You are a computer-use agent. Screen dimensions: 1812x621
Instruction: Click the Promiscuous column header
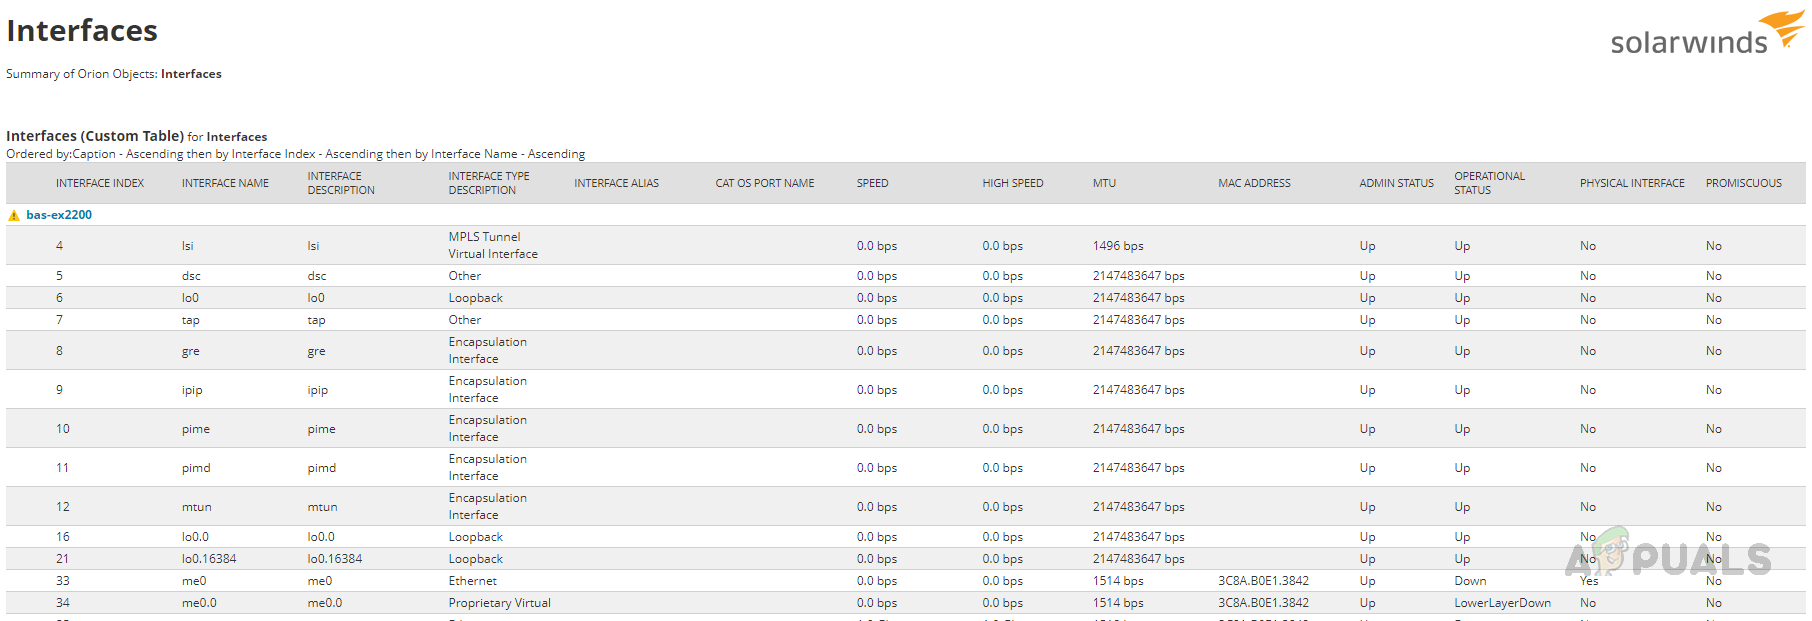[x=1743, y=183]
